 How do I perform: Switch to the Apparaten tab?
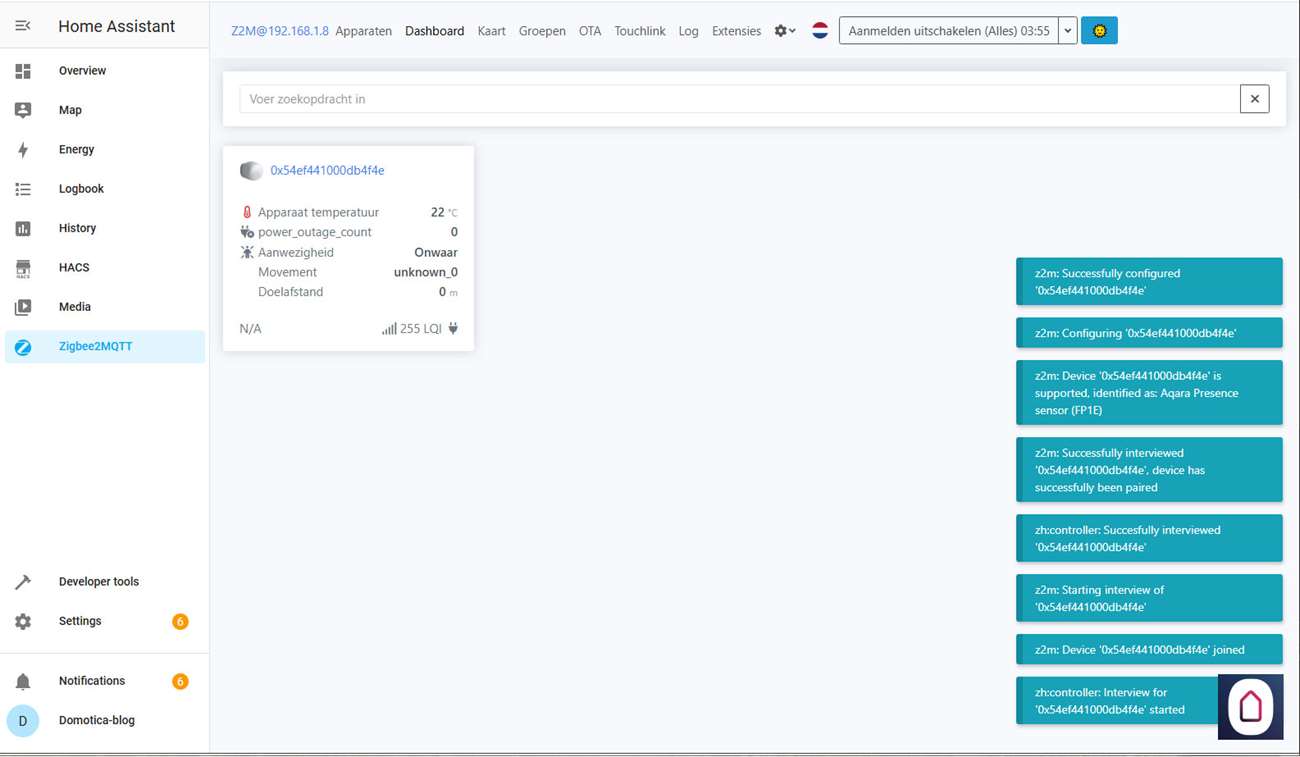(x=363, y=31)
